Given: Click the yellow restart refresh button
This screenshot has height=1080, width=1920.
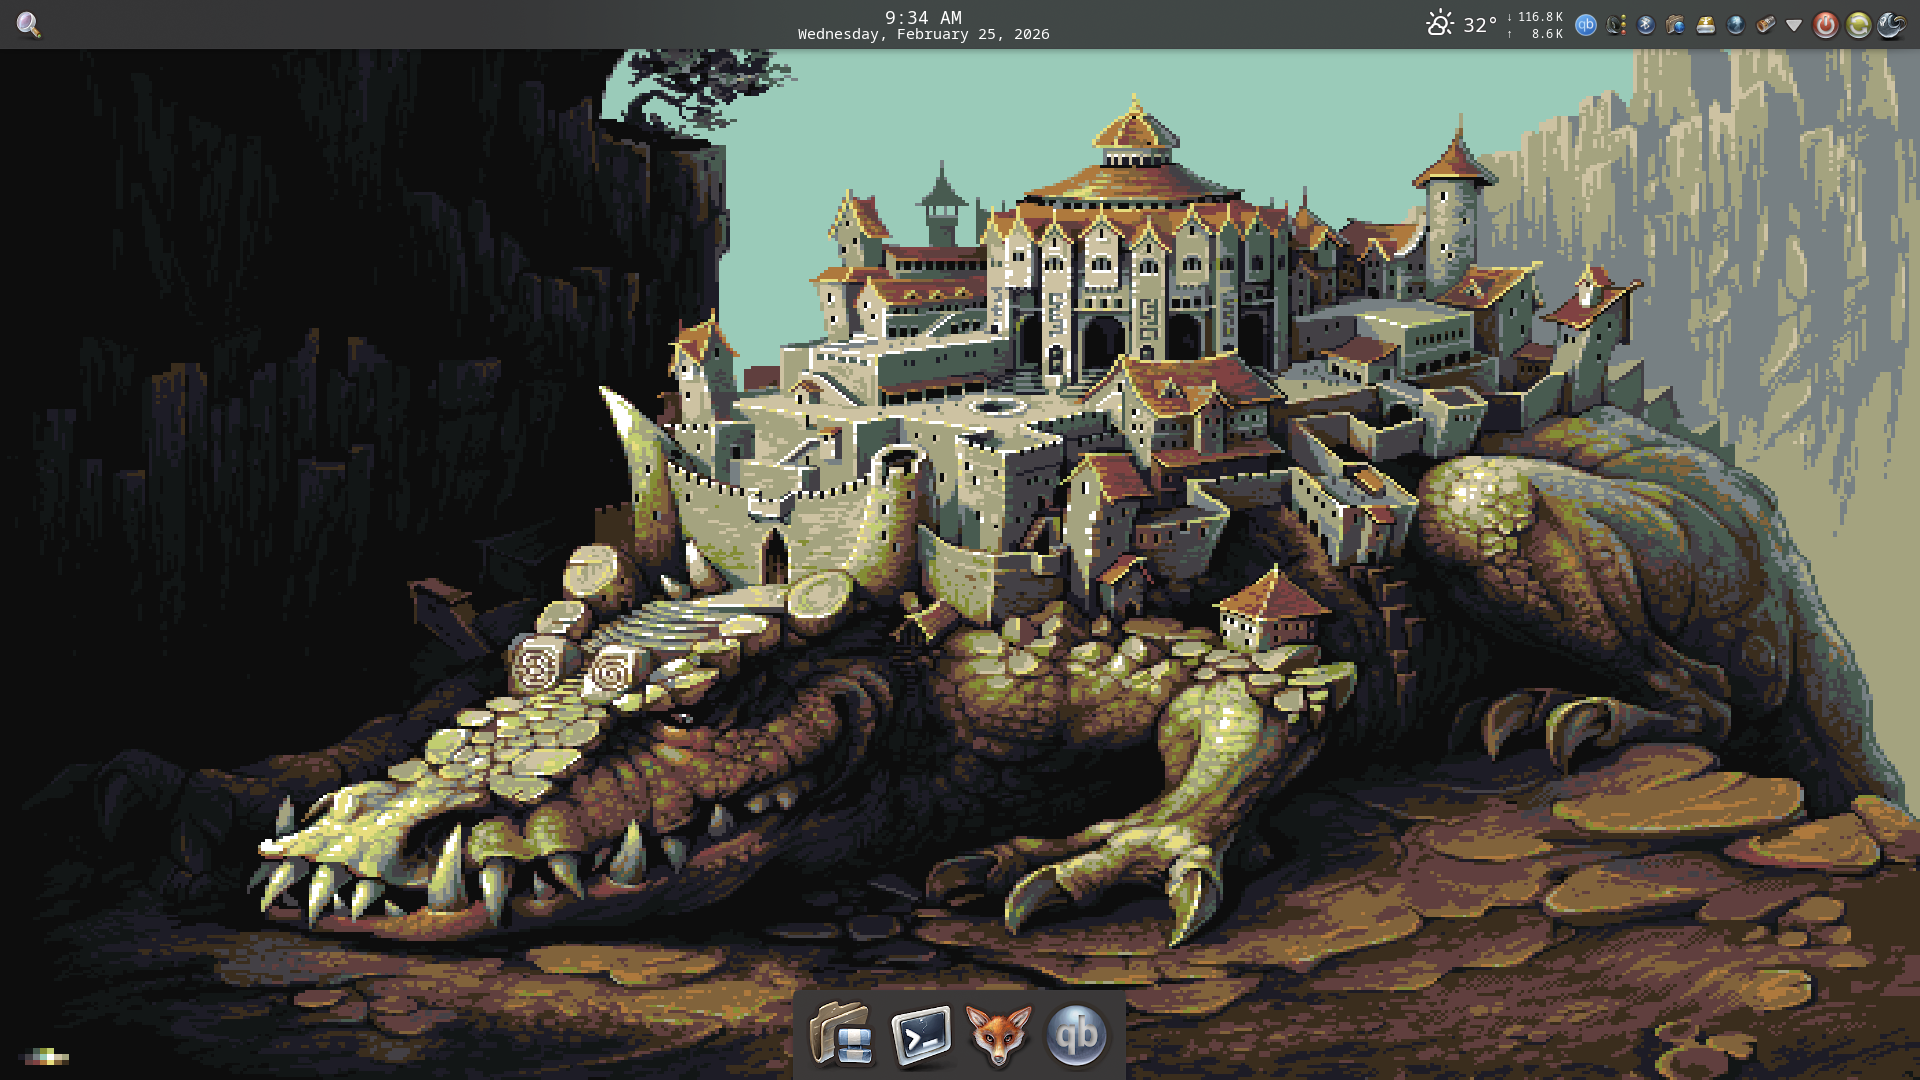Looking at the screenshot, I should tap(1858, 25).
